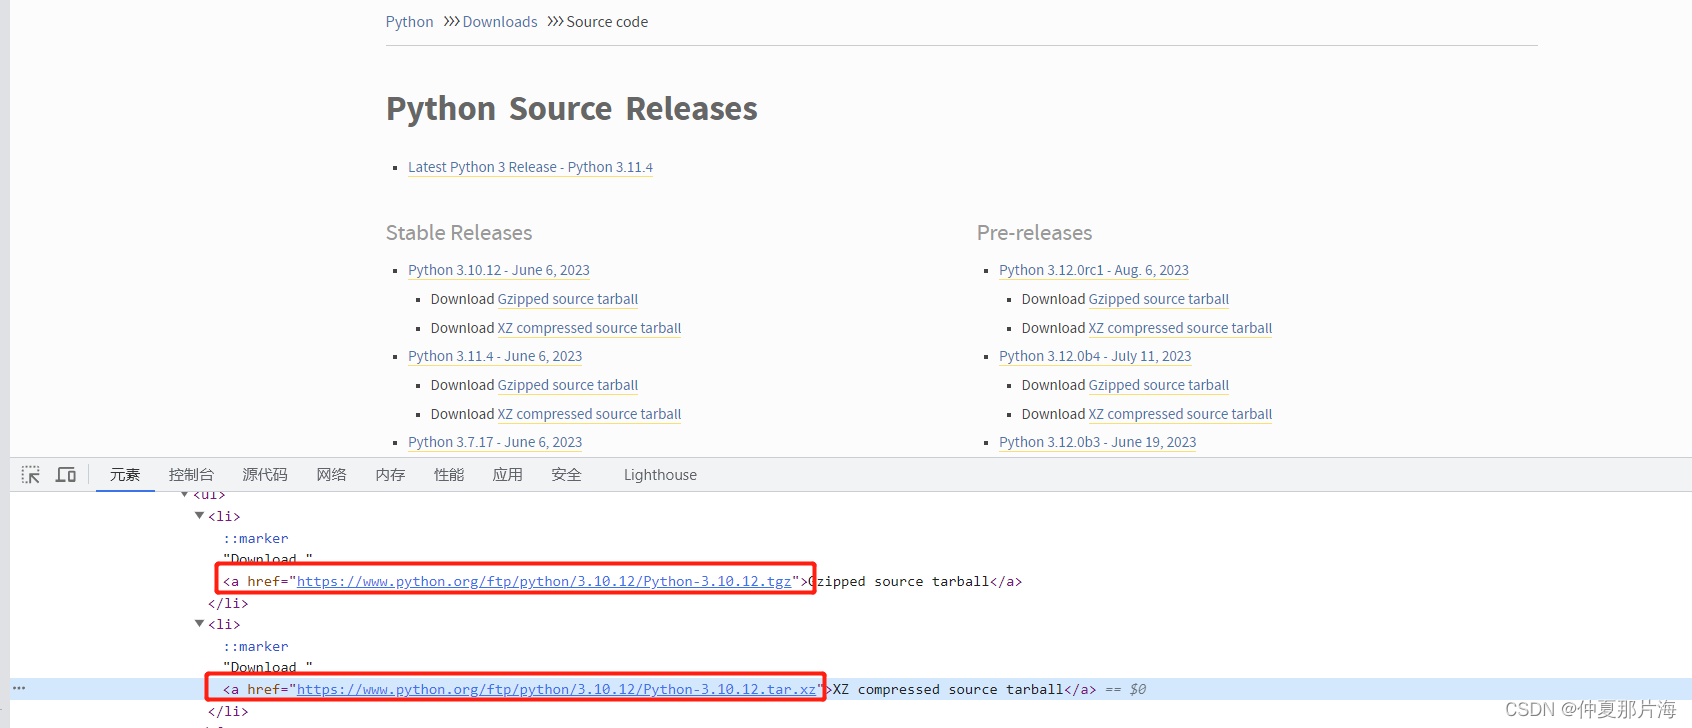Open the 网络 (Network) tab
1692x728 pixels.
tap(331, 475)
